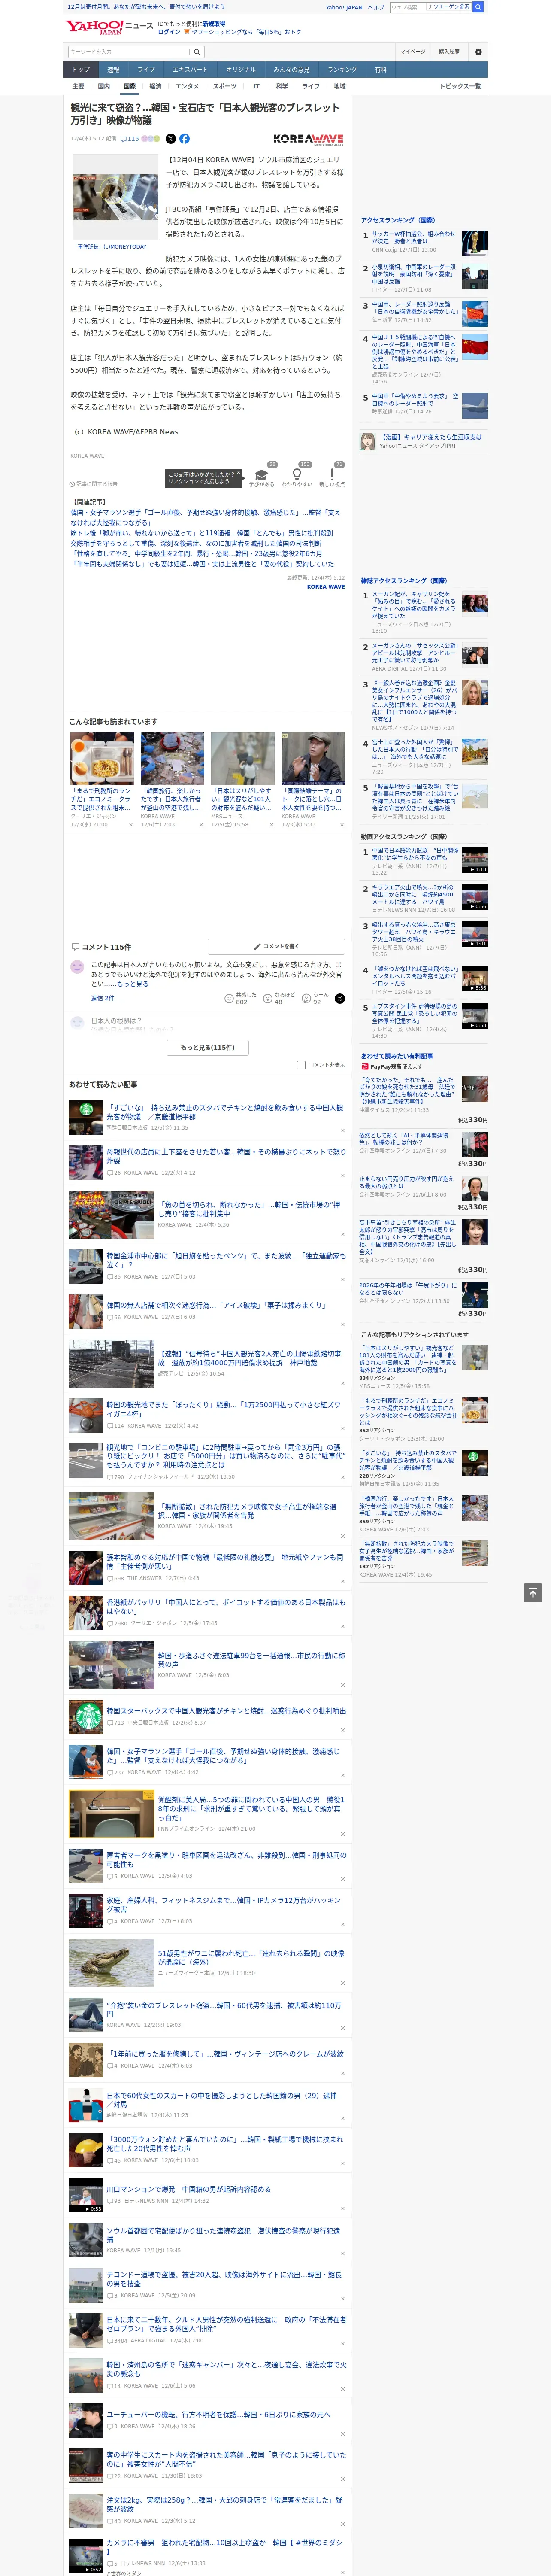Open settings via the gear icon
Screen dimensions: 551x2576
coord(478,52)
